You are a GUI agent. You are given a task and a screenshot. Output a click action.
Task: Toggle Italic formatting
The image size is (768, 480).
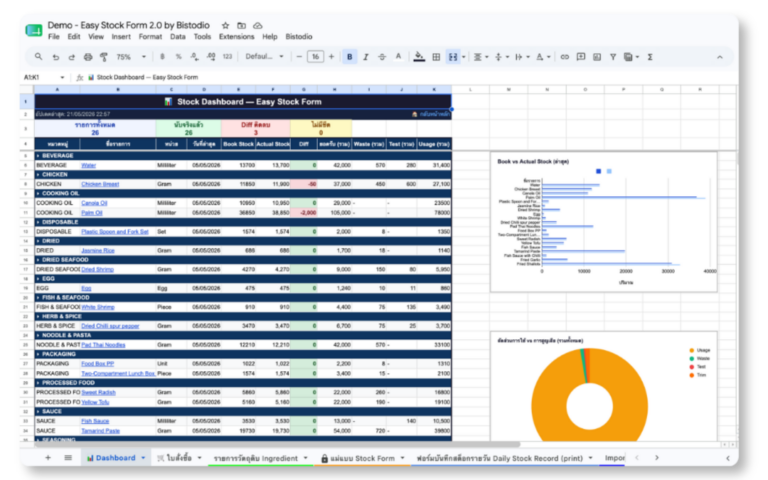tap(366, 57)
